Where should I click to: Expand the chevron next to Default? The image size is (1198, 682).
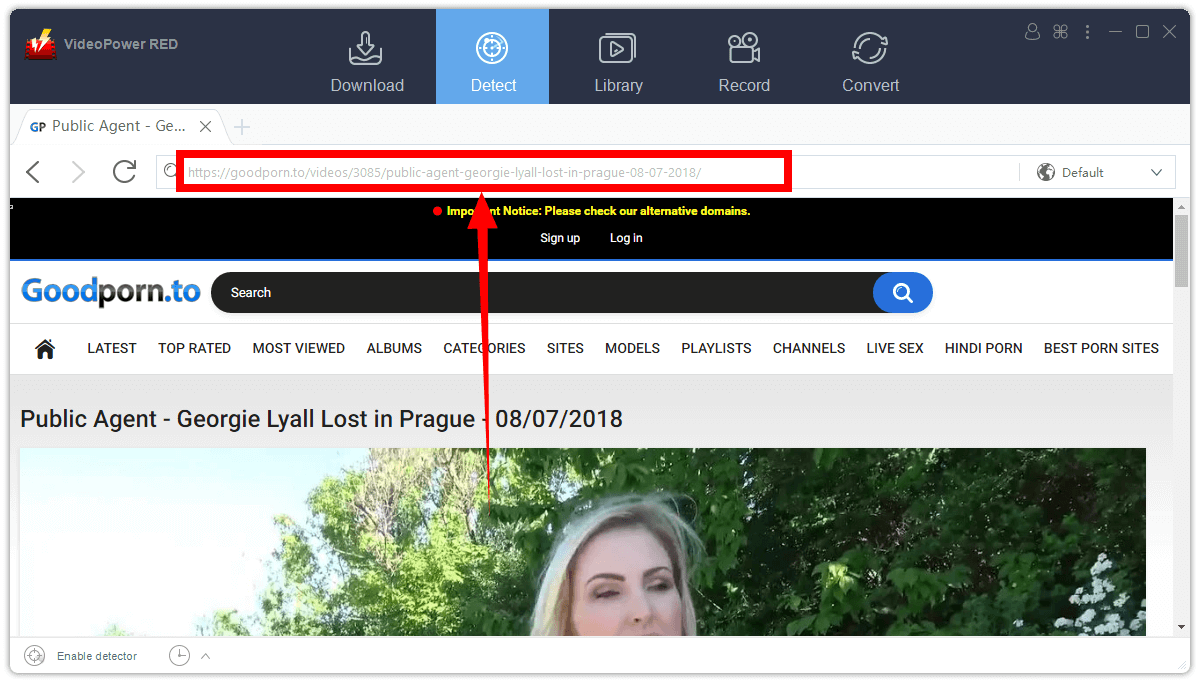[x=1157, y=173]
